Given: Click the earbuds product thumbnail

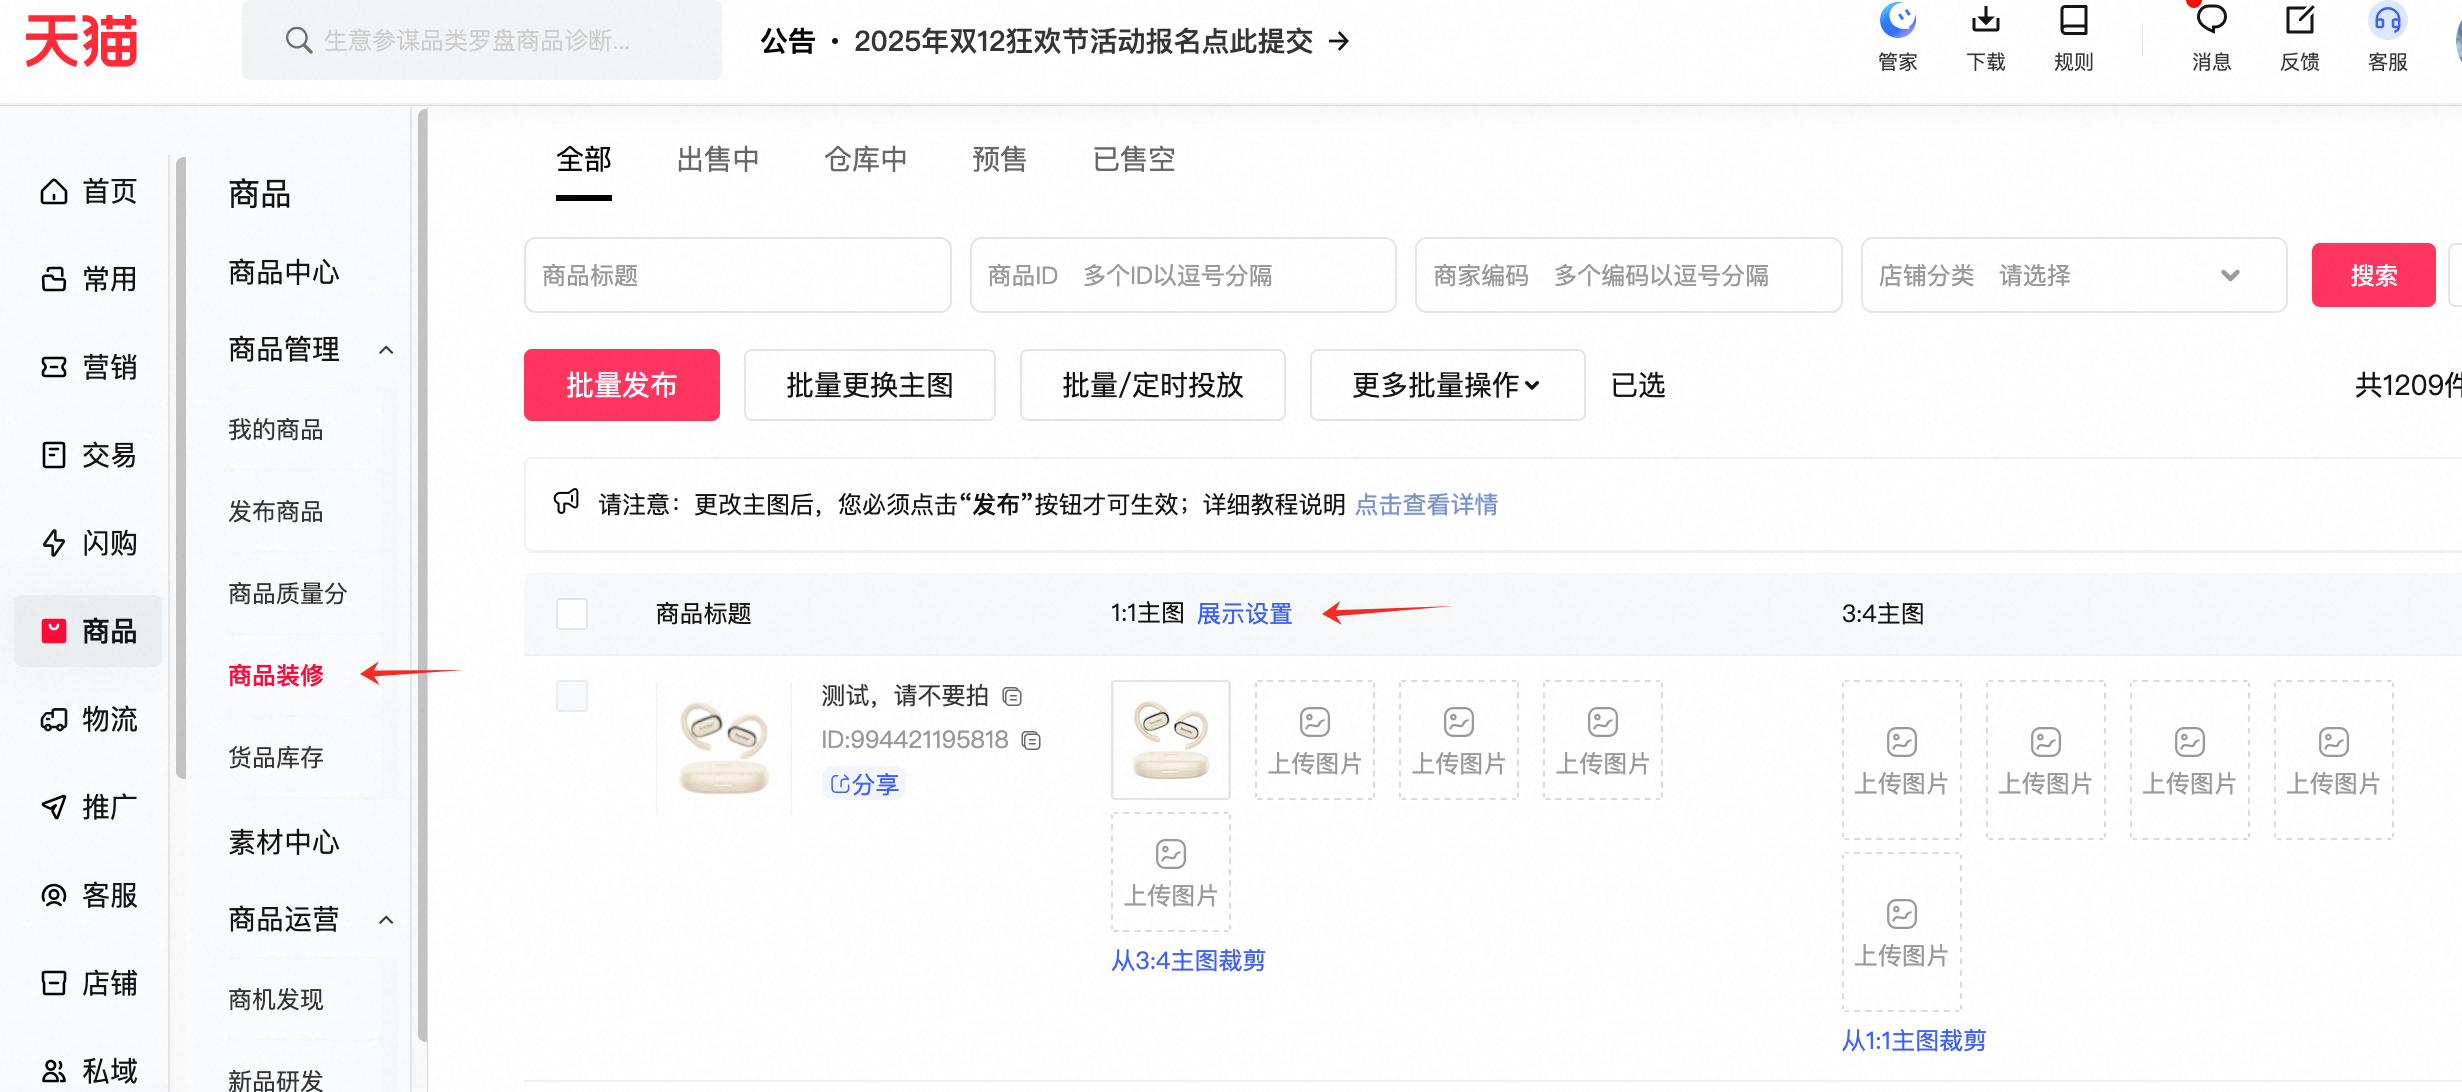Looking at the screenshot, I should 724,748.
